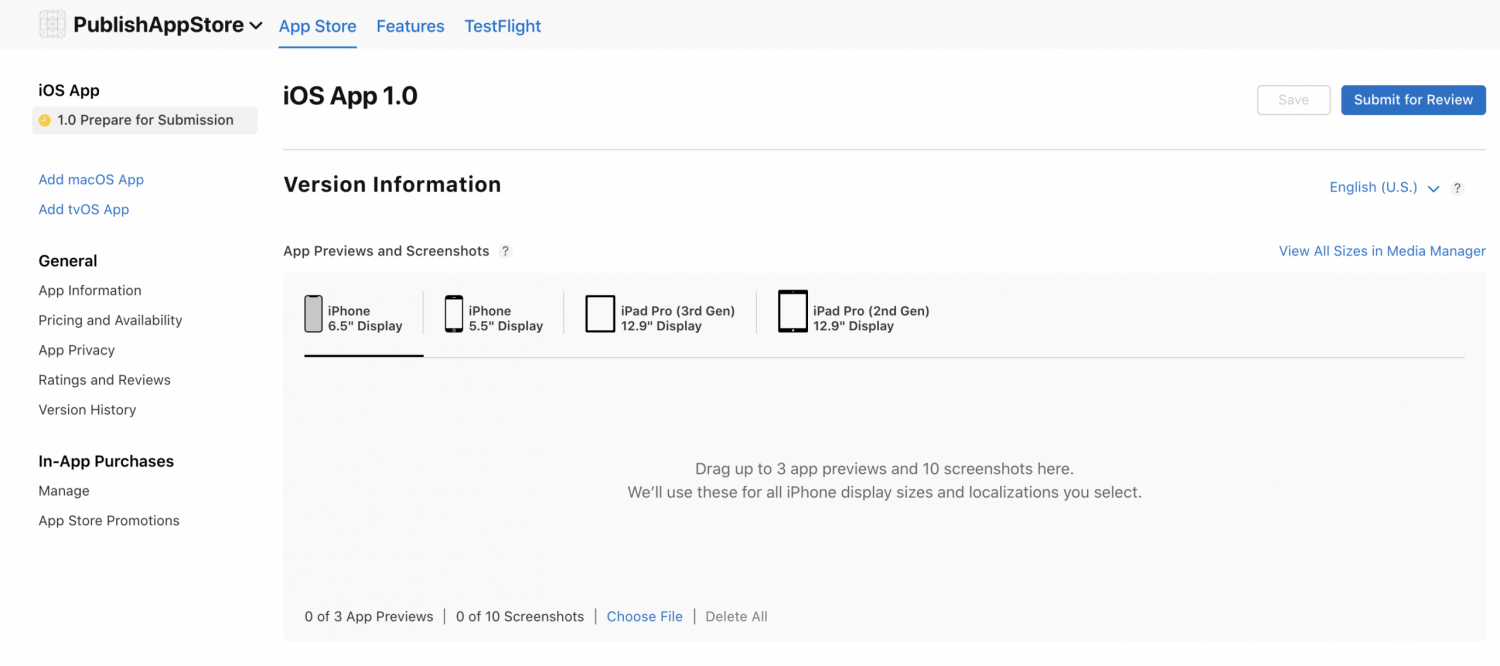Click the PublishAppStore logo icon
This screenshot has height=666, width=1500.
[52, 23]
